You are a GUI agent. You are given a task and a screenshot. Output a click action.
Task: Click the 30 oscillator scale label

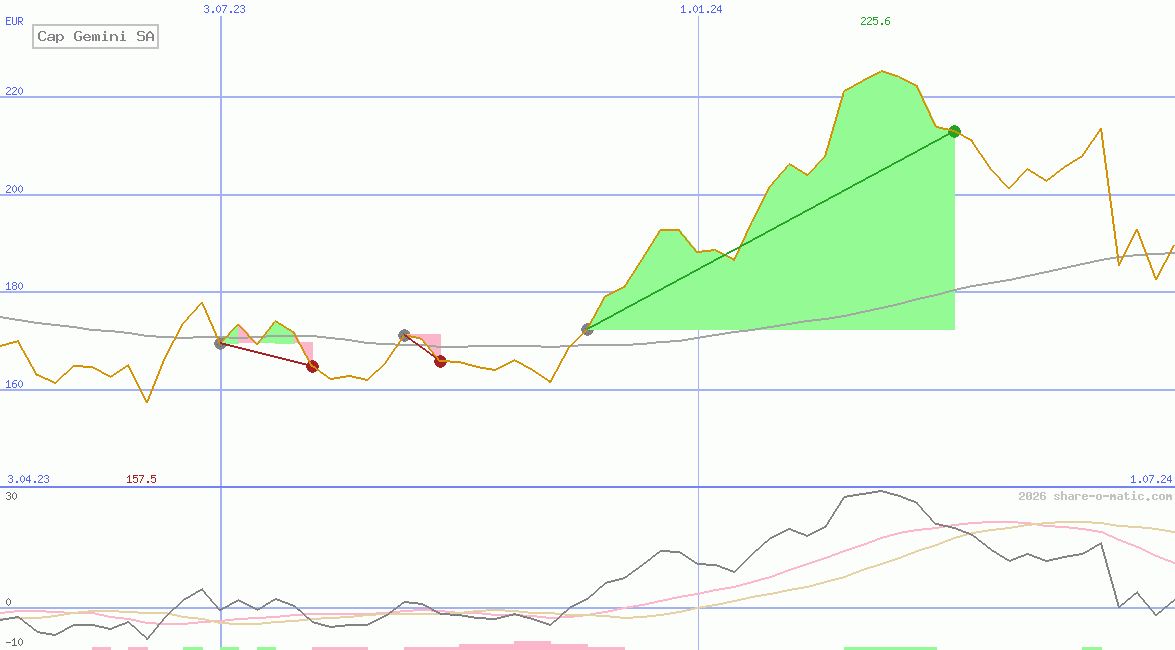[11, 496]
